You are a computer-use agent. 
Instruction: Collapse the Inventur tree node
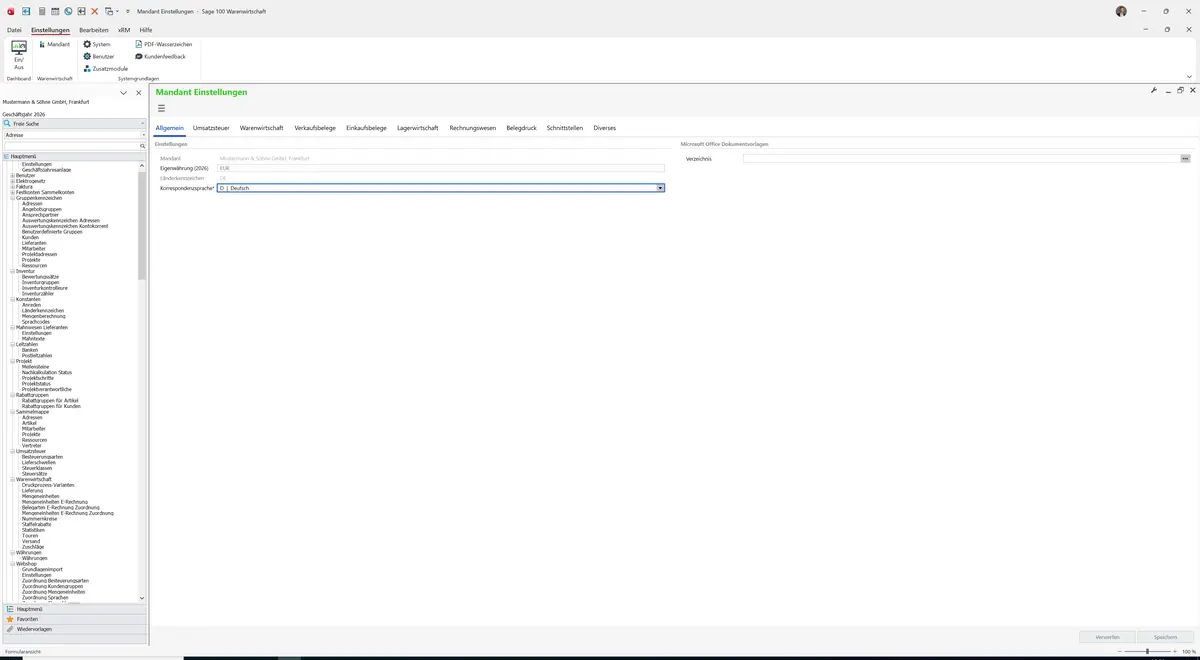(x=13, y=271)
